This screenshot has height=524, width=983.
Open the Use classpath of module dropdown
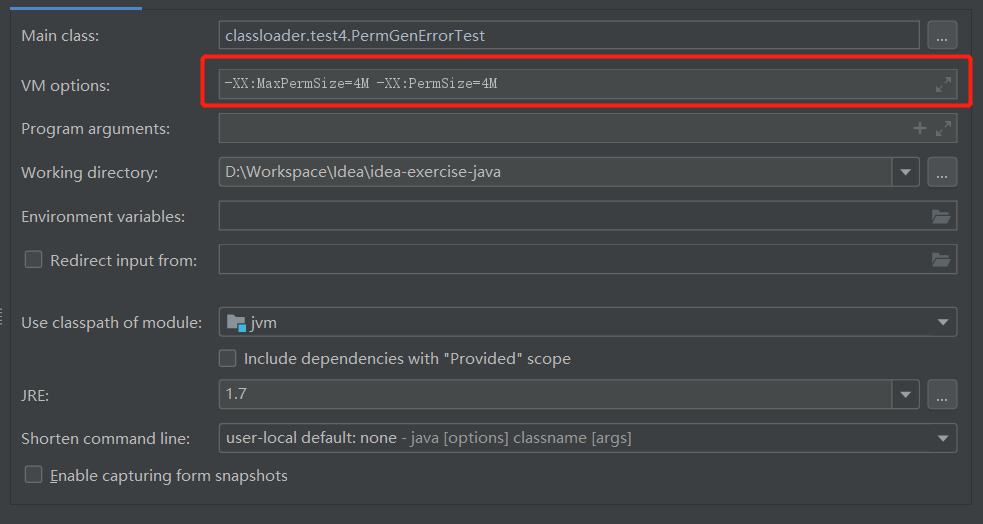point(942,323)
